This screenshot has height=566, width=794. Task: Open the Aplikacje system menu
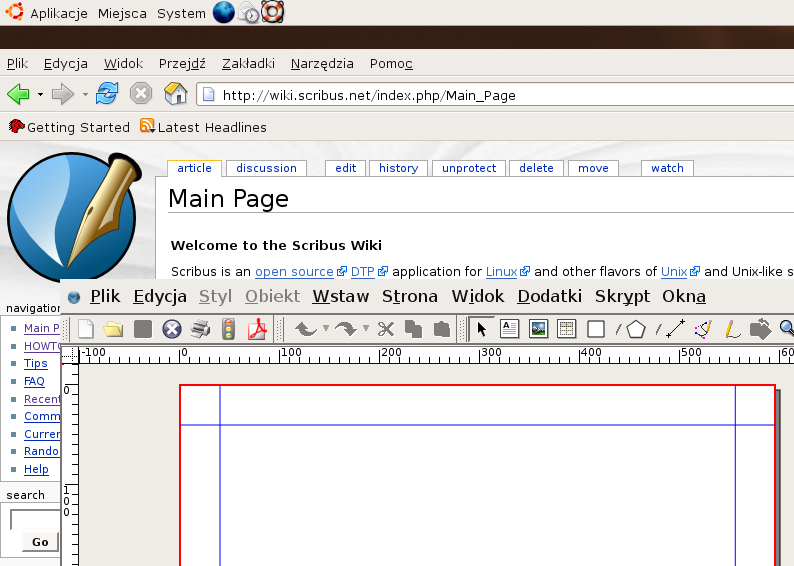tap(58, 13)
